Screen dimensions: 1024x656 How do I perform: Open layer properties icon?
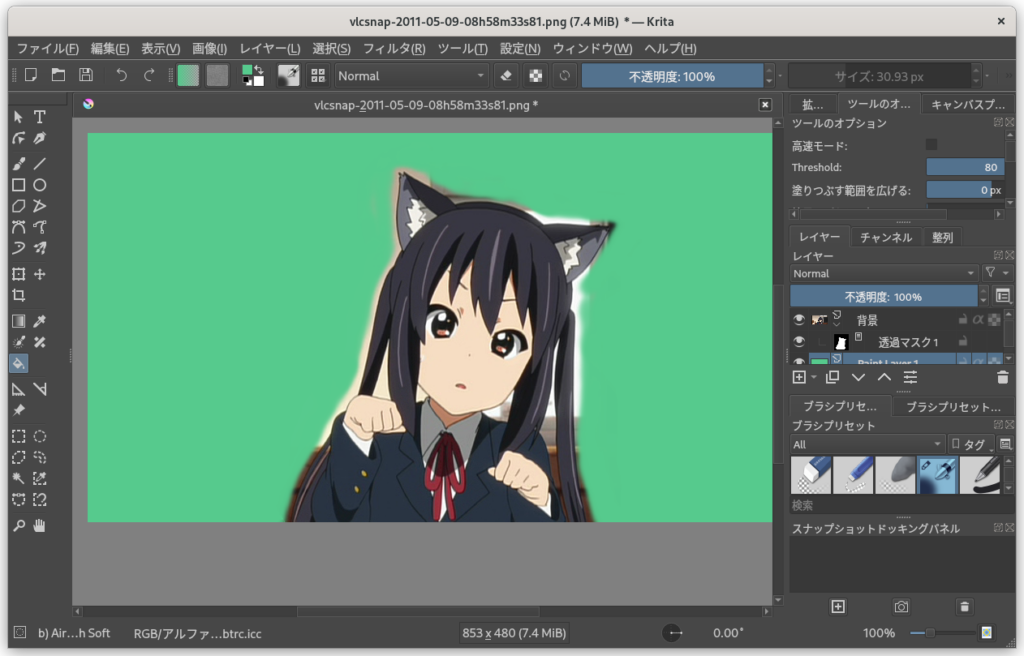pos(910,377)
